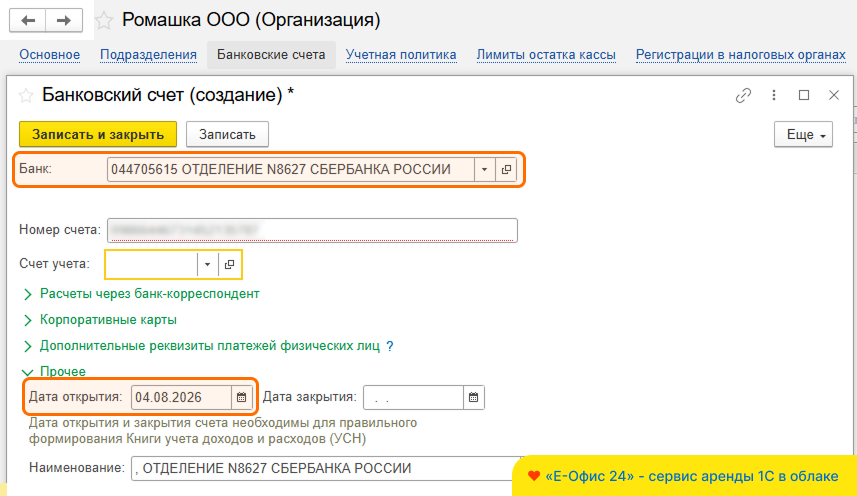Add organization Ромашка ООО to favorites star
857x496 pixels.
[103, 21]
